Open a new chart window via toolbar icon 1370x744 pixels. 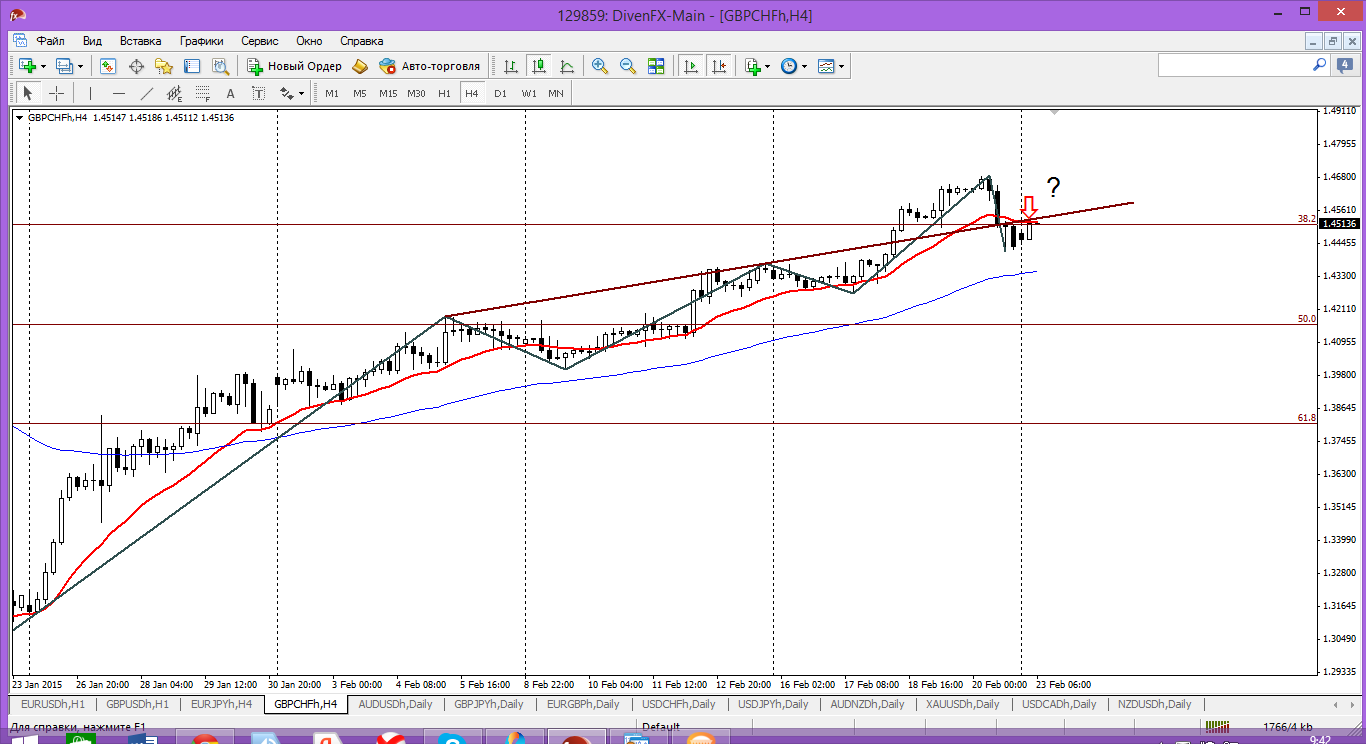27,66
